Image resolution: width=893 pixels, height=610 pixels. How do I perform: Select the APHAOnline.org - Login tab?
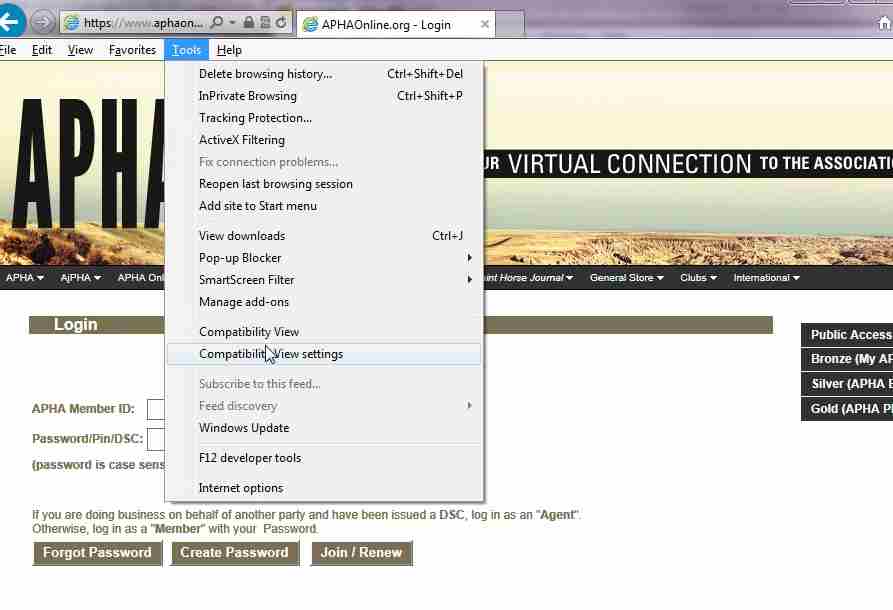(x=395, y=24)
